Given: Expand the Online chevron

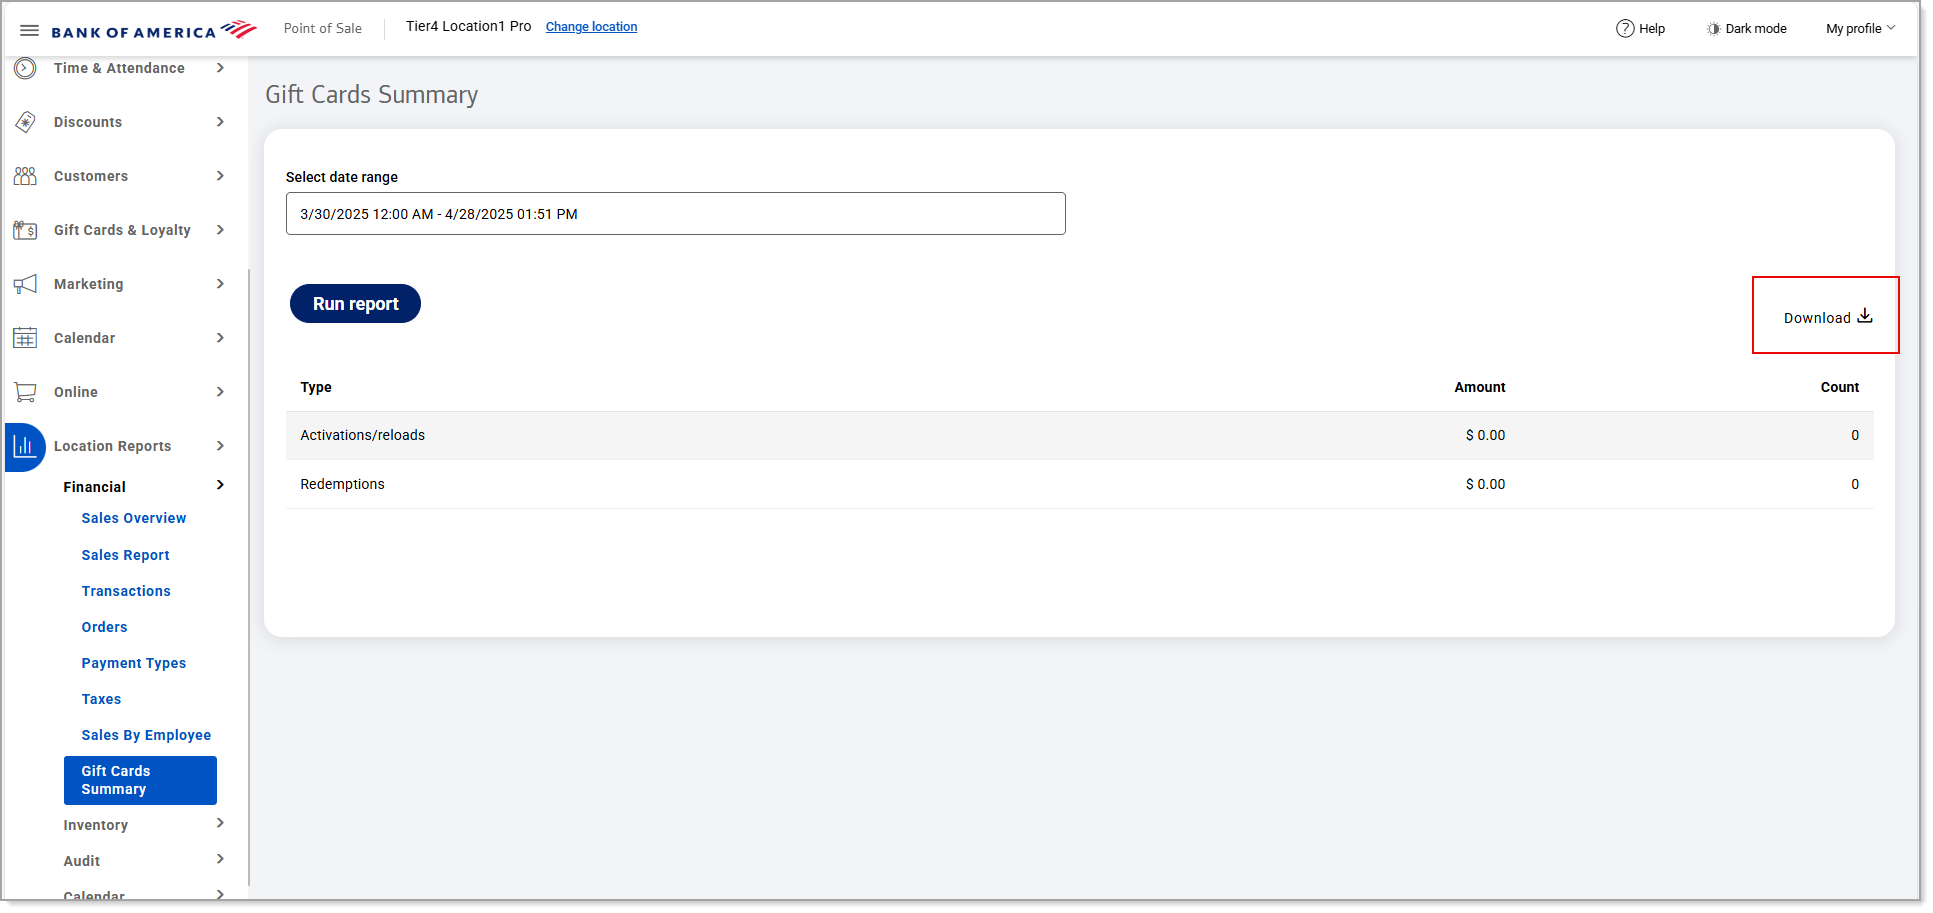Looking at the screenshot, I should (x=220, y=392).
